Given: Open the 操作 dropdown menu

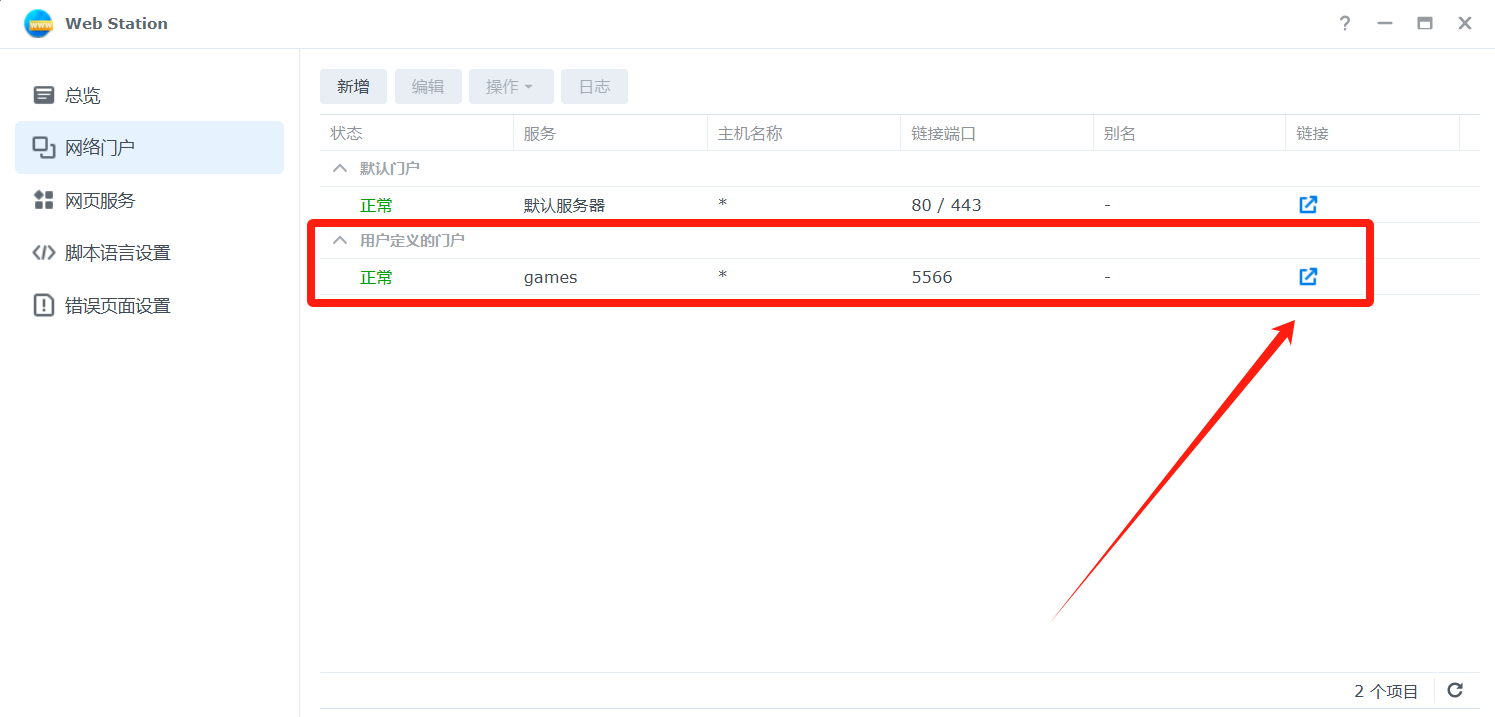Looking at the screenshot, I should (508, 87).
